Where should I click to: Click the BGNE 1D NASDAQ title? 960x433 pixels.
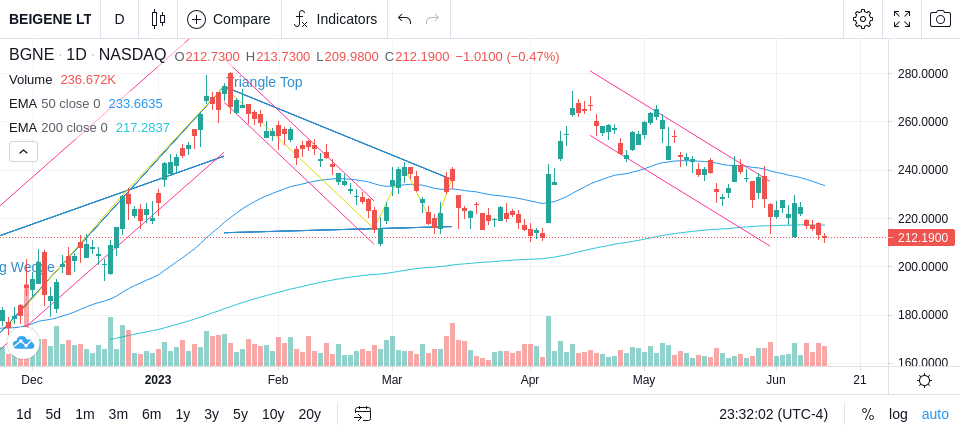87,55
